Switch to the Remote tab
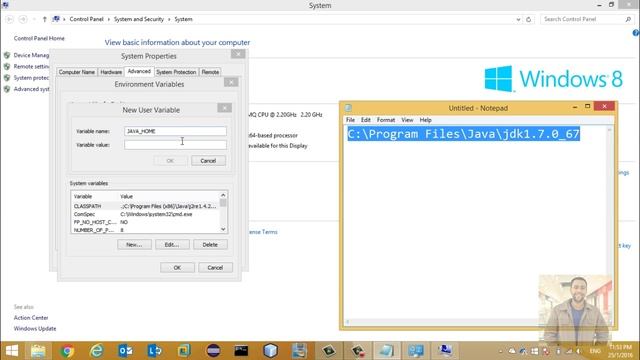 click(x=210, y=72)
